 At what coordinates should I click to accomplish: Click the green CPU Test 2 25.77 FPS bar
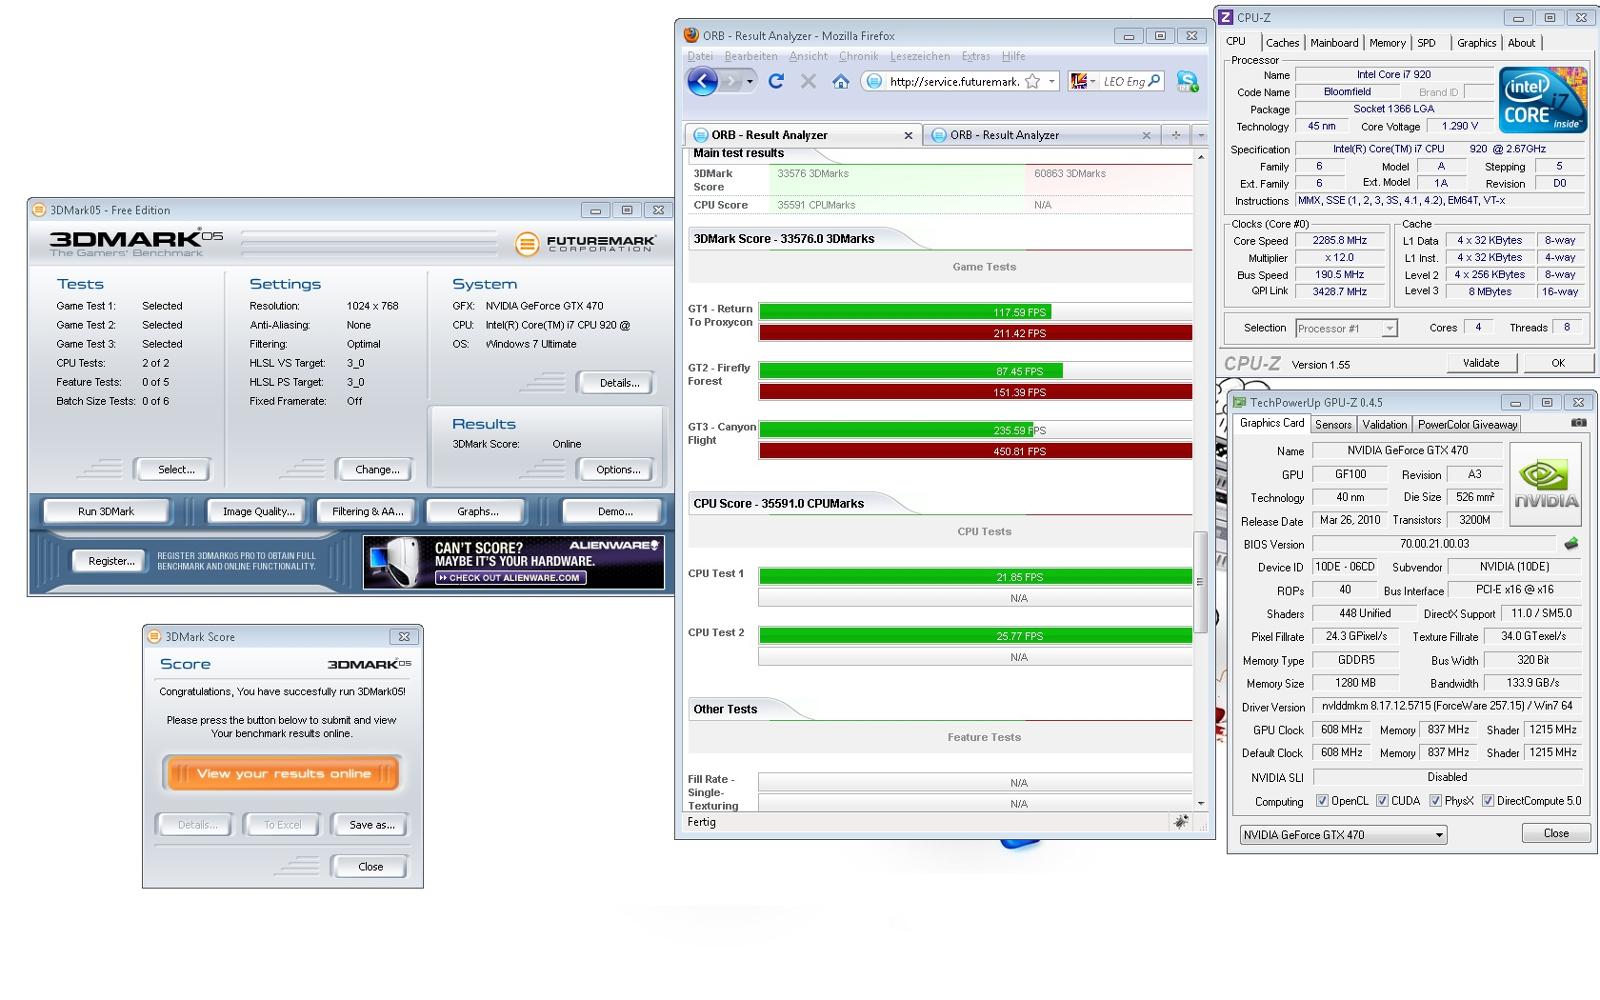click(x=976, y=636)
